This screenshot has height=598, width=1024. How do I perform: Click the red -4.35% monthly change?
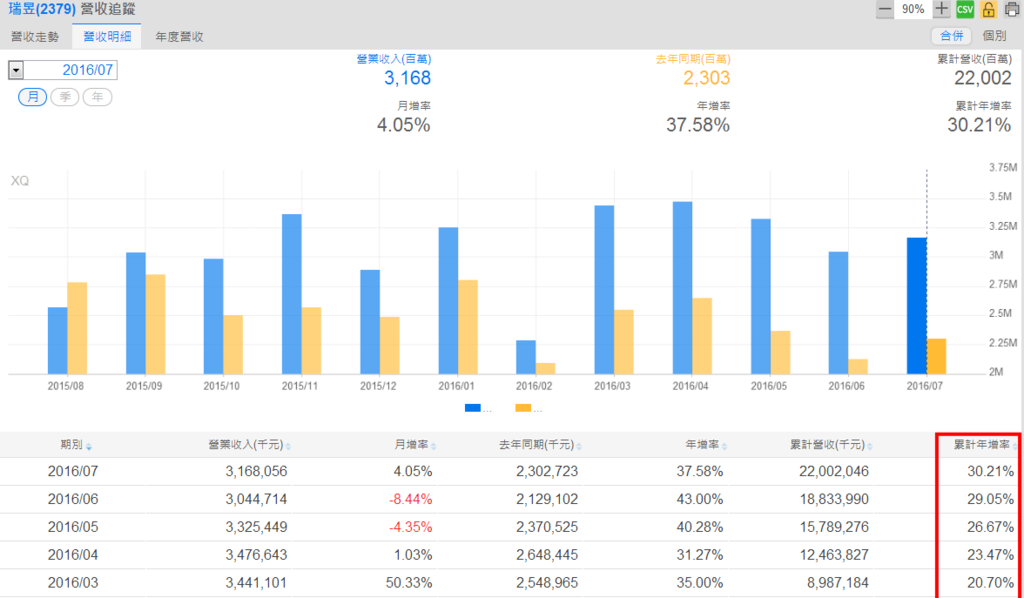(x=411, y=527)
